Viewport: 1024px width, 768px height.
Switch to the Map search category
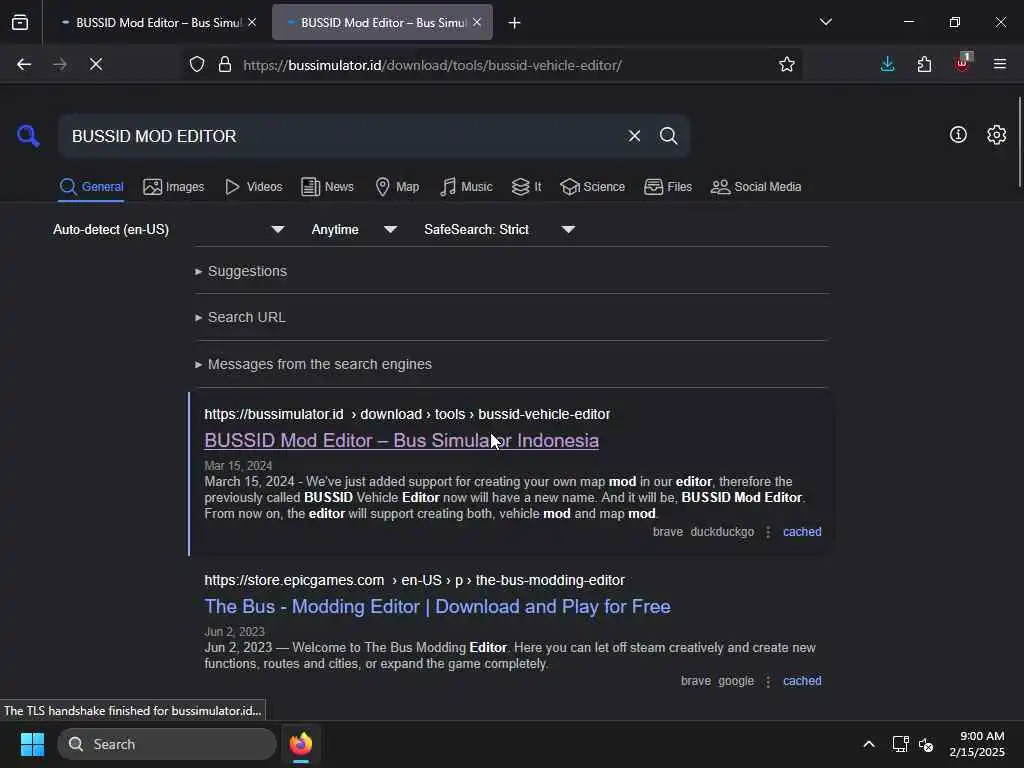(x=397, y=187)
